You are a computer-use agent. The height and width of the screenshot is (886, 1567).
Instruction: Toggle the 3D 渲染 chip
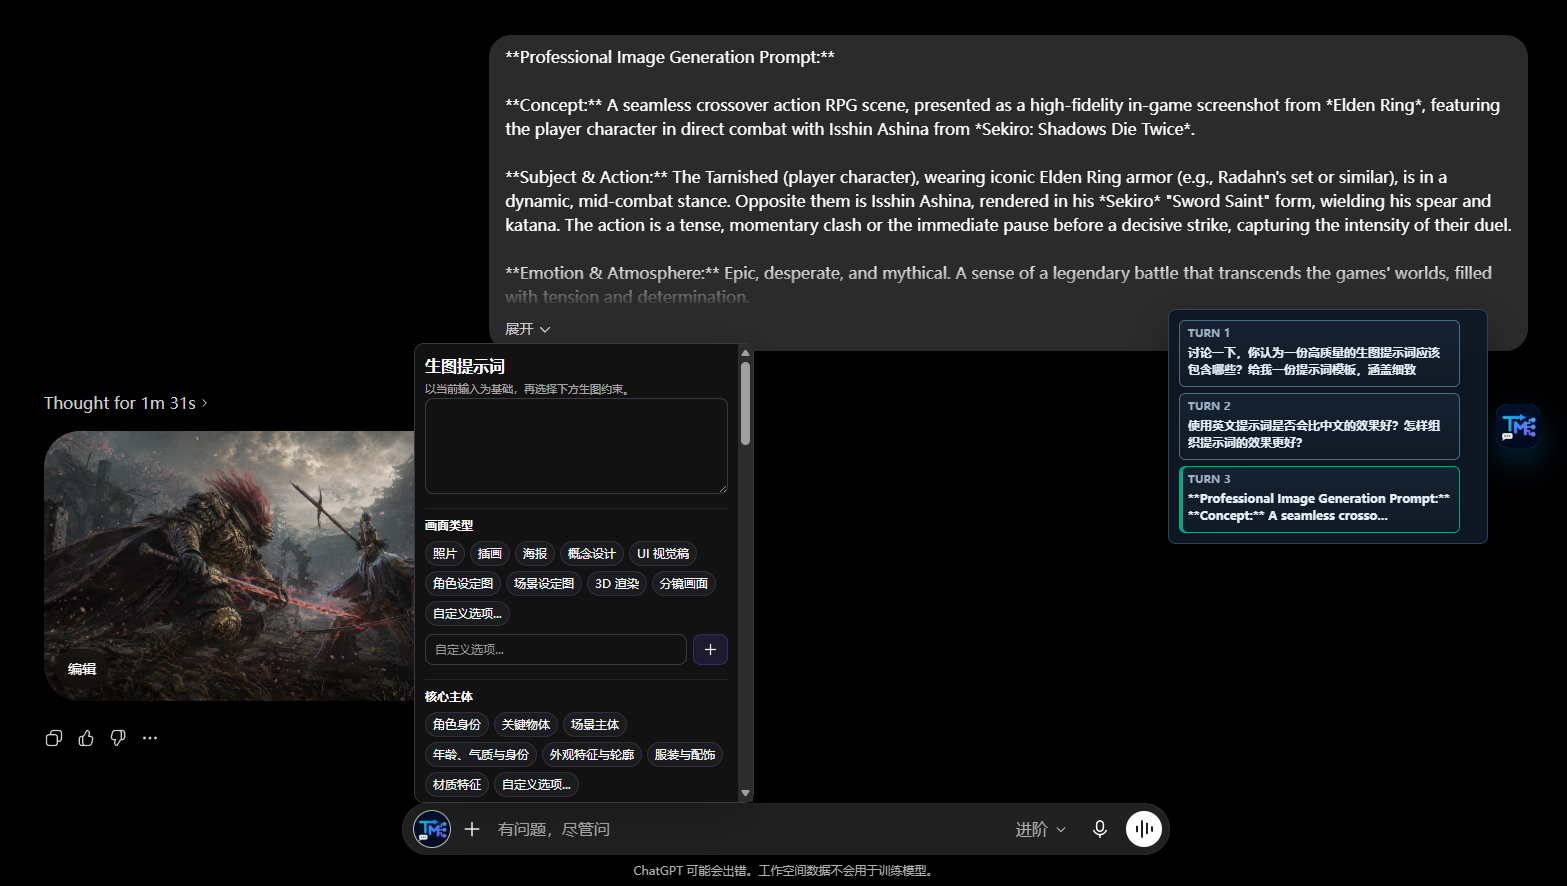617,584
